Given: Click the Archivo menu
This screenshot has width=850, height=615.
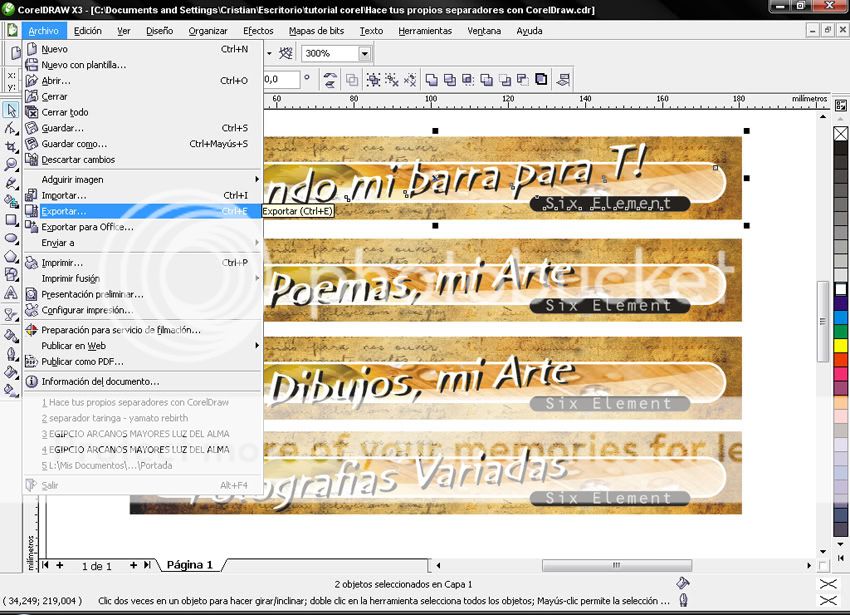Looking at the screenshot, I should pos(43,31).
